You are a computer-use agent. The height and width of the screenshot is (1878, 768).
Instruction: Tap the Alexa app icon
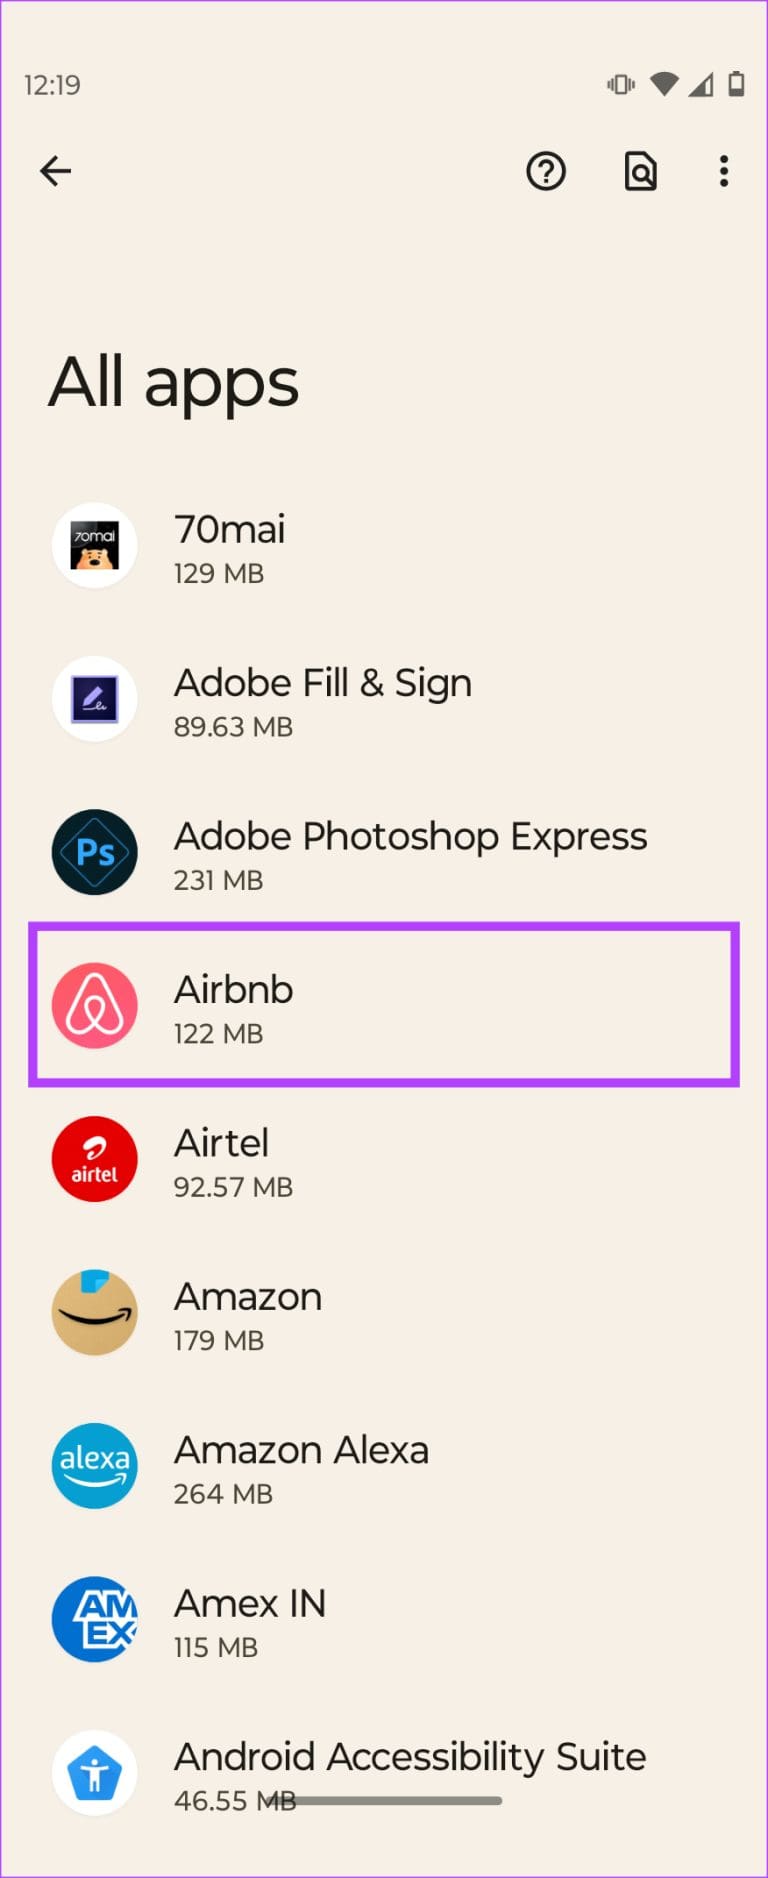pyautogui.click(x=95, y=1466)
